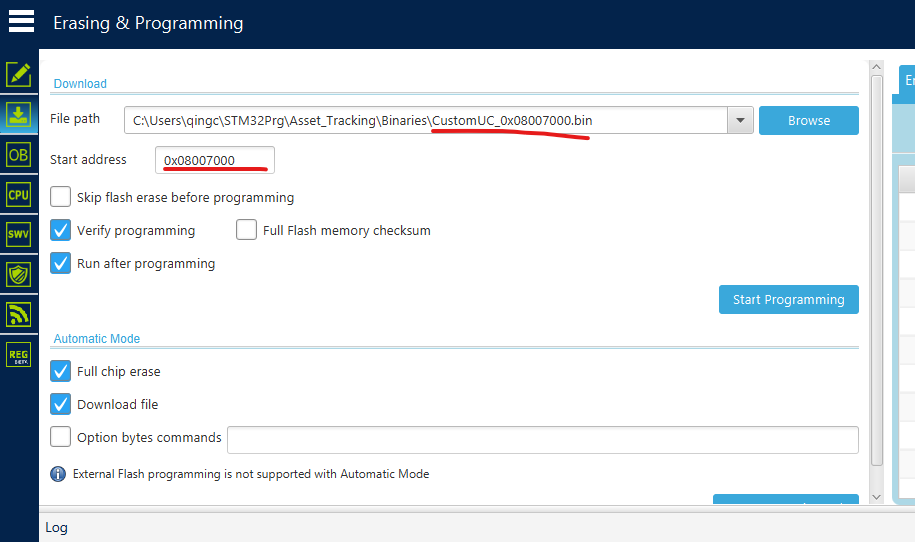Uncheck Verify programming
915x542 pixels.
point(61,230)
